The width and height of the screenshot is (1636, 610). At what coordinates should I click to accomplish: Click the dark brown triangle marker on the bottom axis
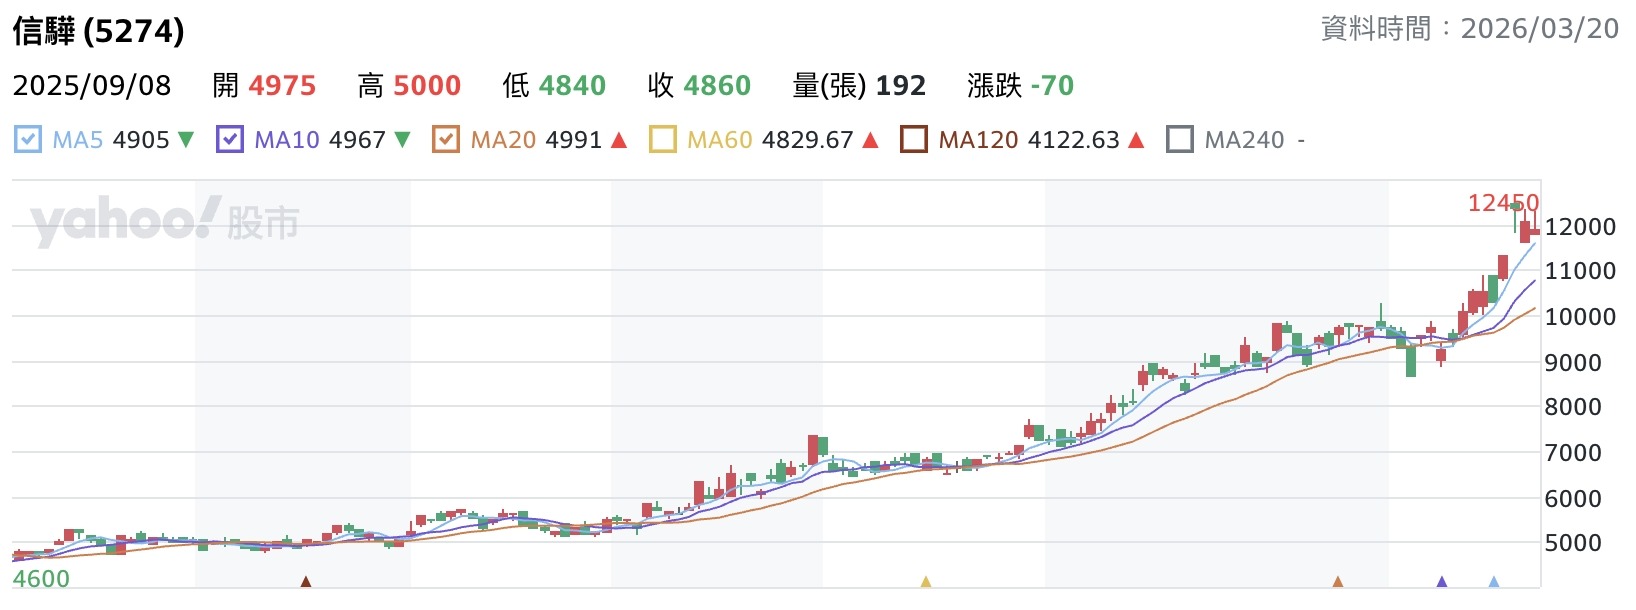click(306, 581)
